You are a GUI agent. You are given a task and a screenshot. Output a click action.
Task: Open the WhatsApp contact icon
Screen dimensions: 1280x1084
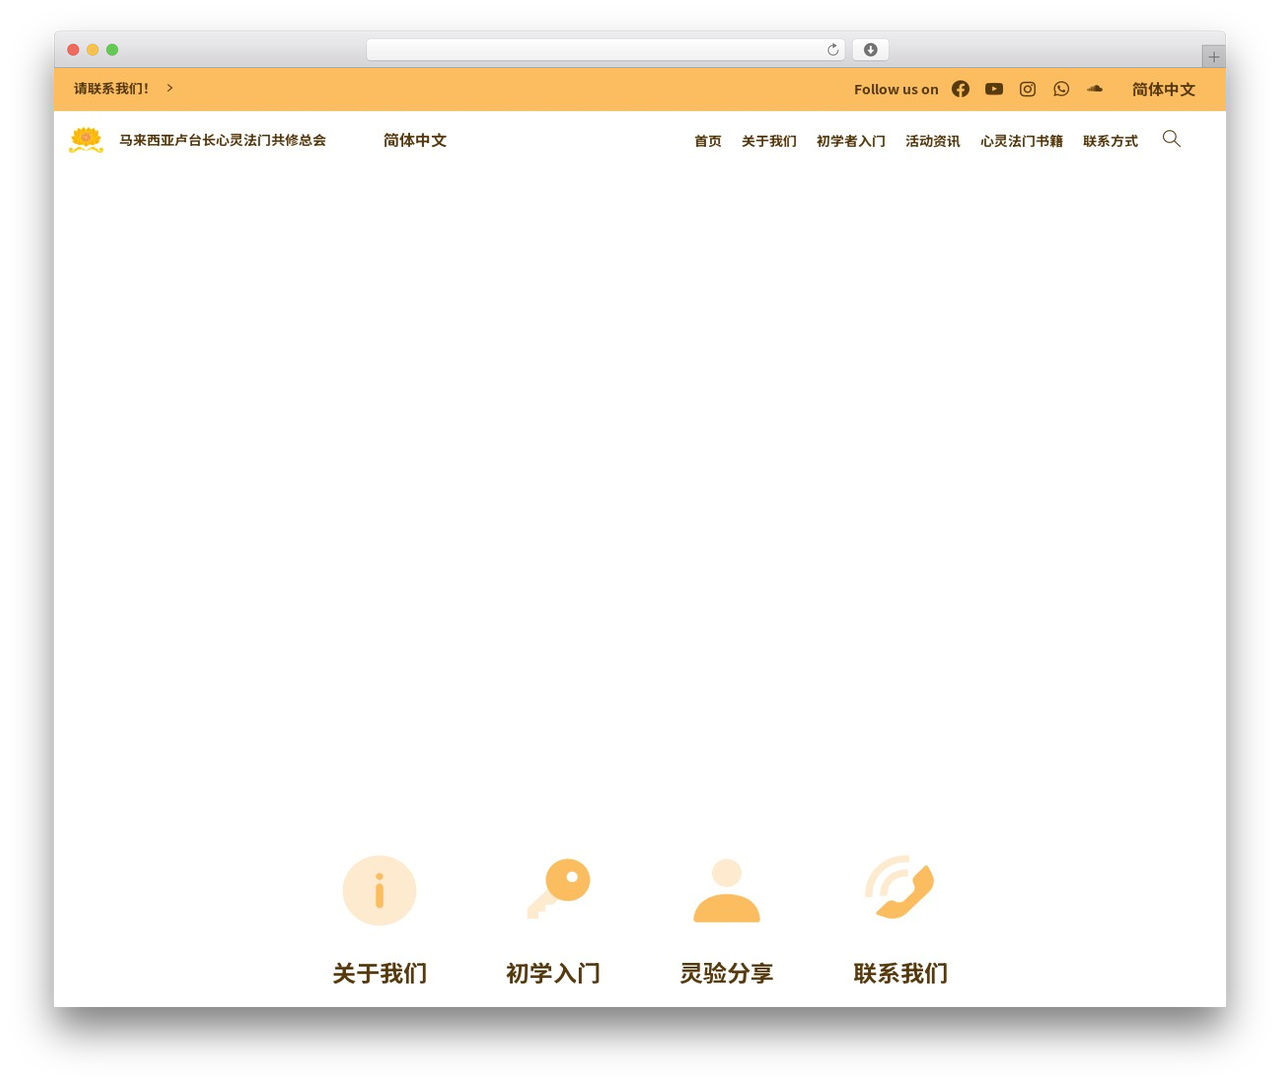coord(1061,89)
